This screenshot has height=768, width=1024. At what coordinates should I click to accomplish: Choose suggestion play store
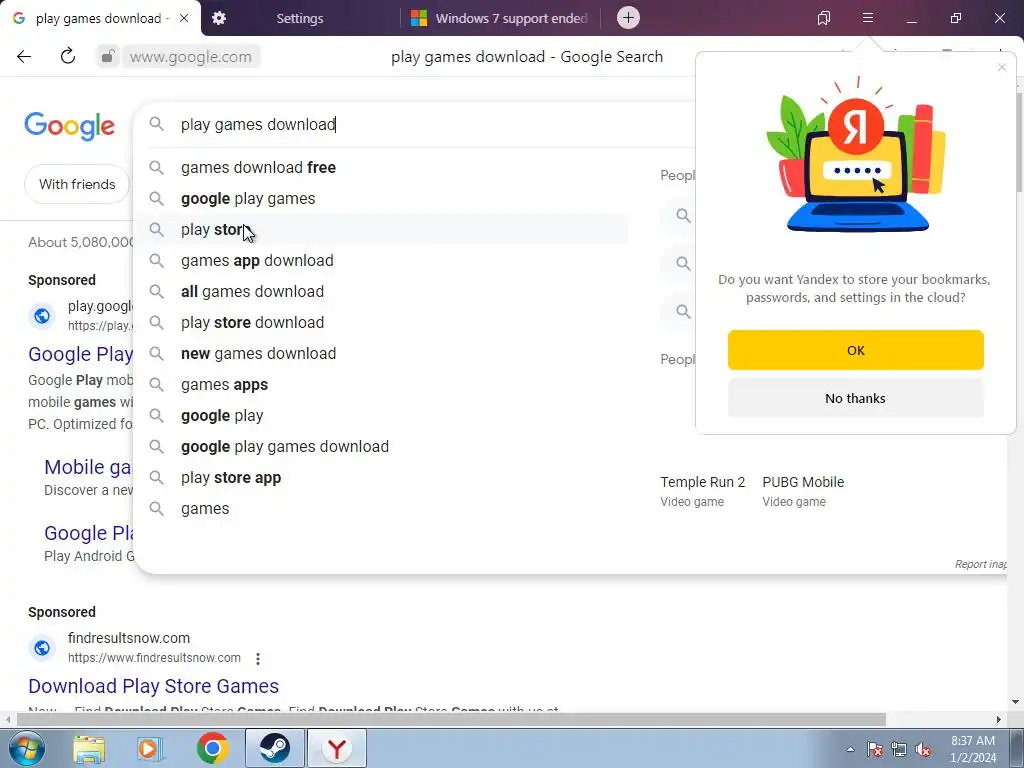click(x=383, y=230)
